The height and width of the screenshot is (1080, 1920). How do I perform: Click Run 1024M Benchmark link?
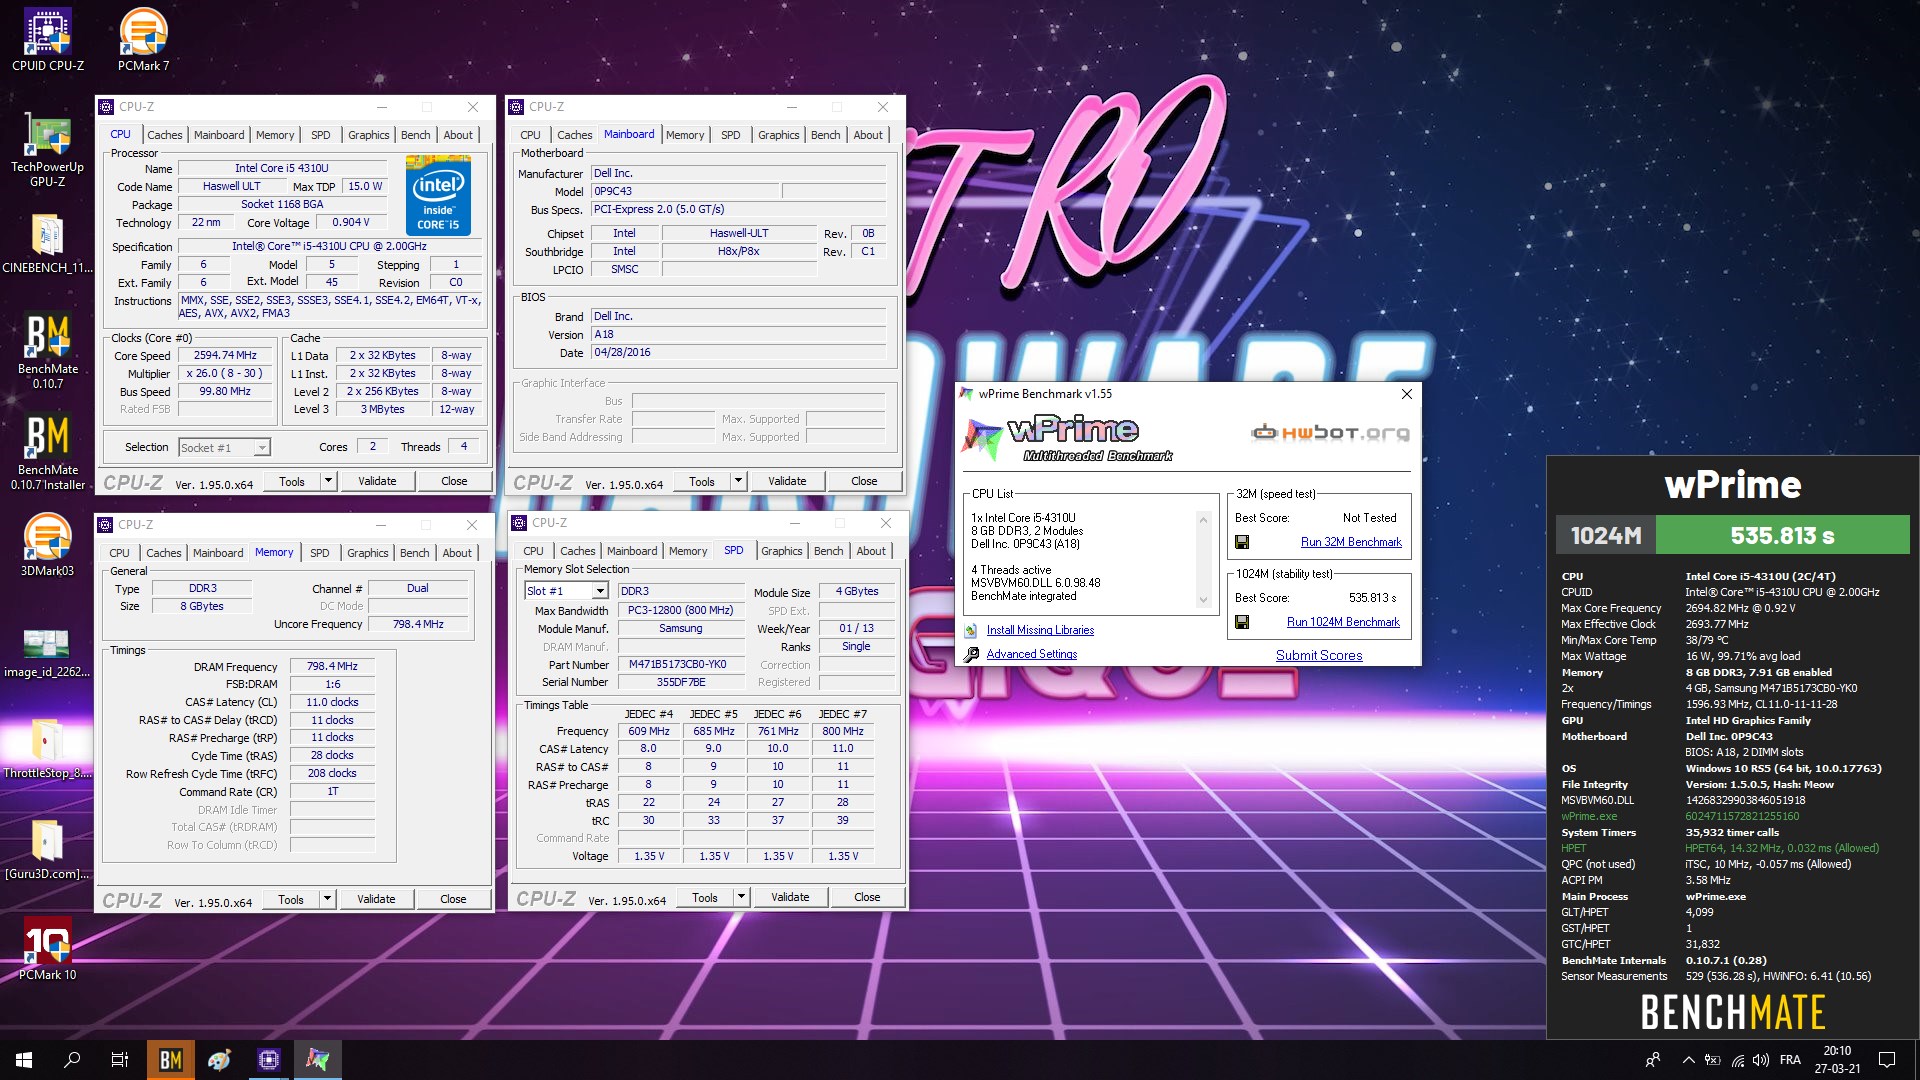(x=1343, y=622)
